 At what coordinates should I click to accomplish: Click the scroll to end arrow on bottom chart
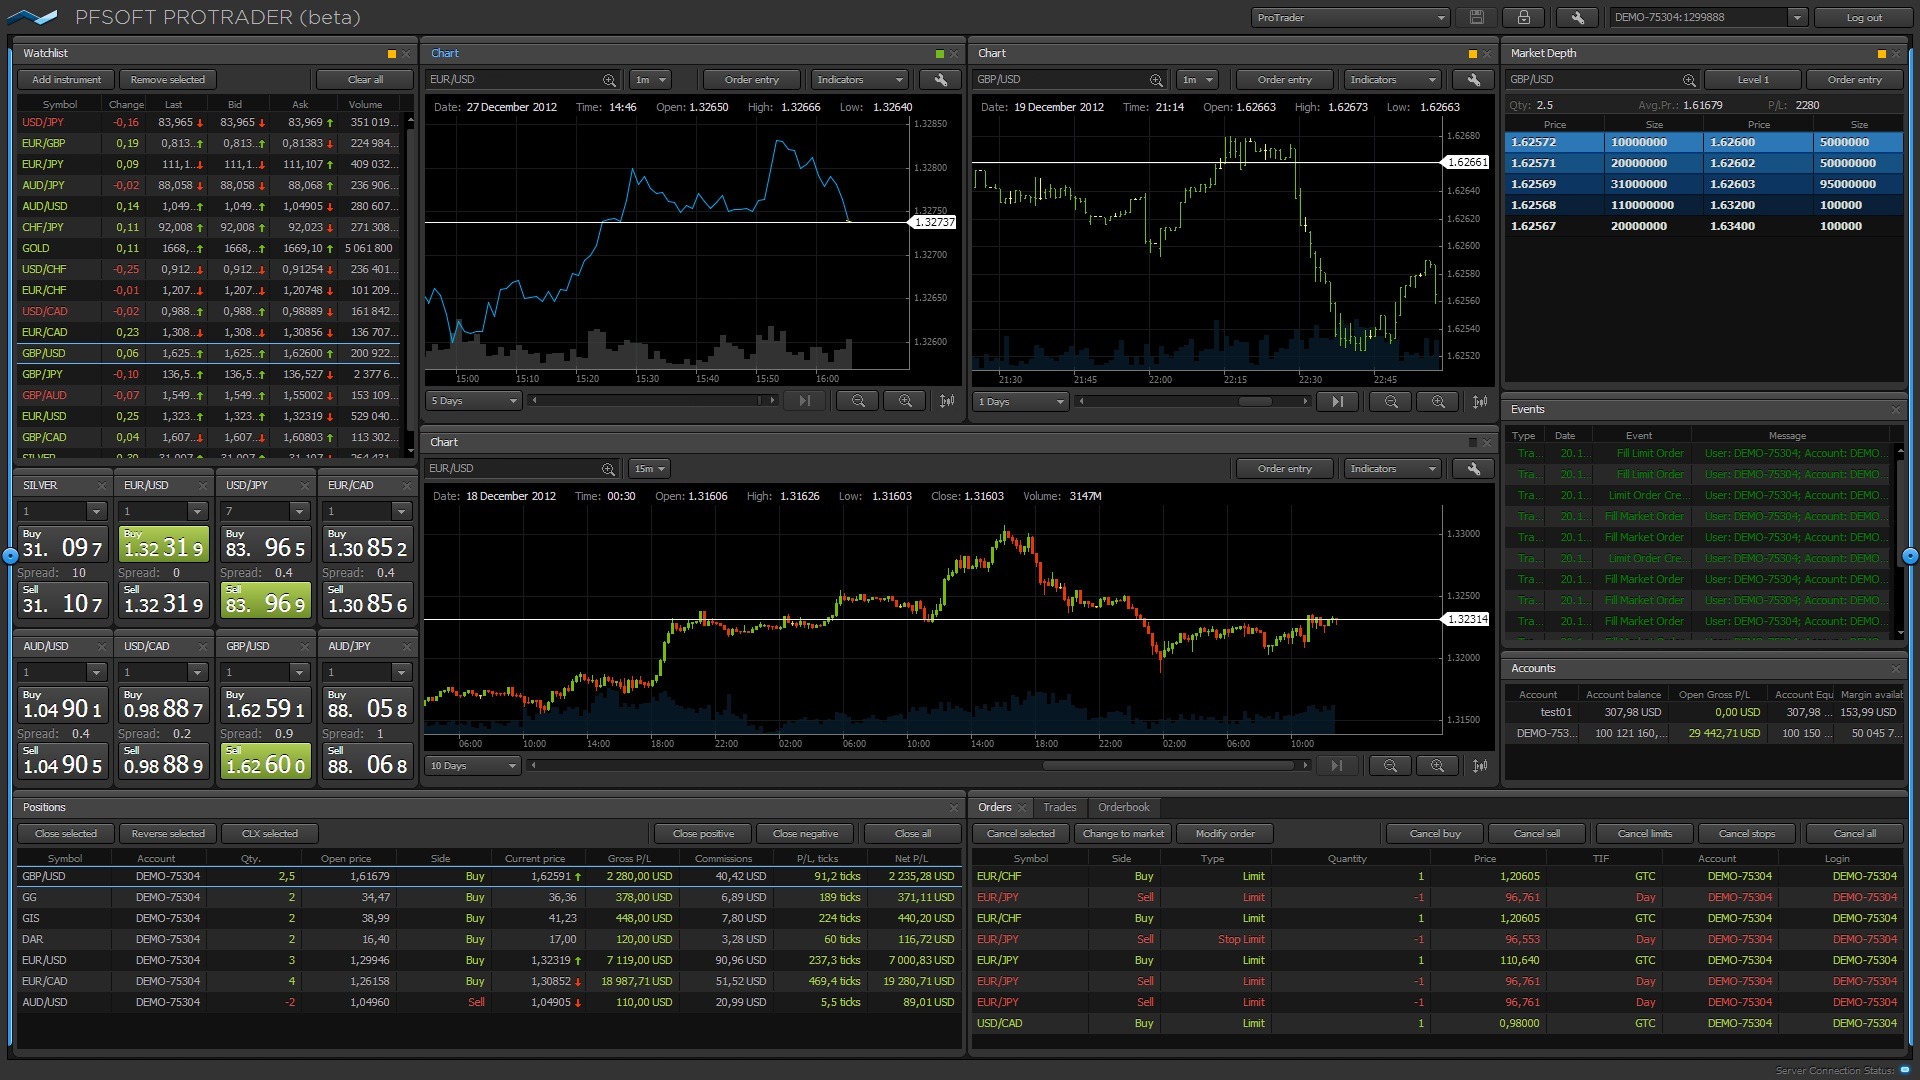point(1338,766)
